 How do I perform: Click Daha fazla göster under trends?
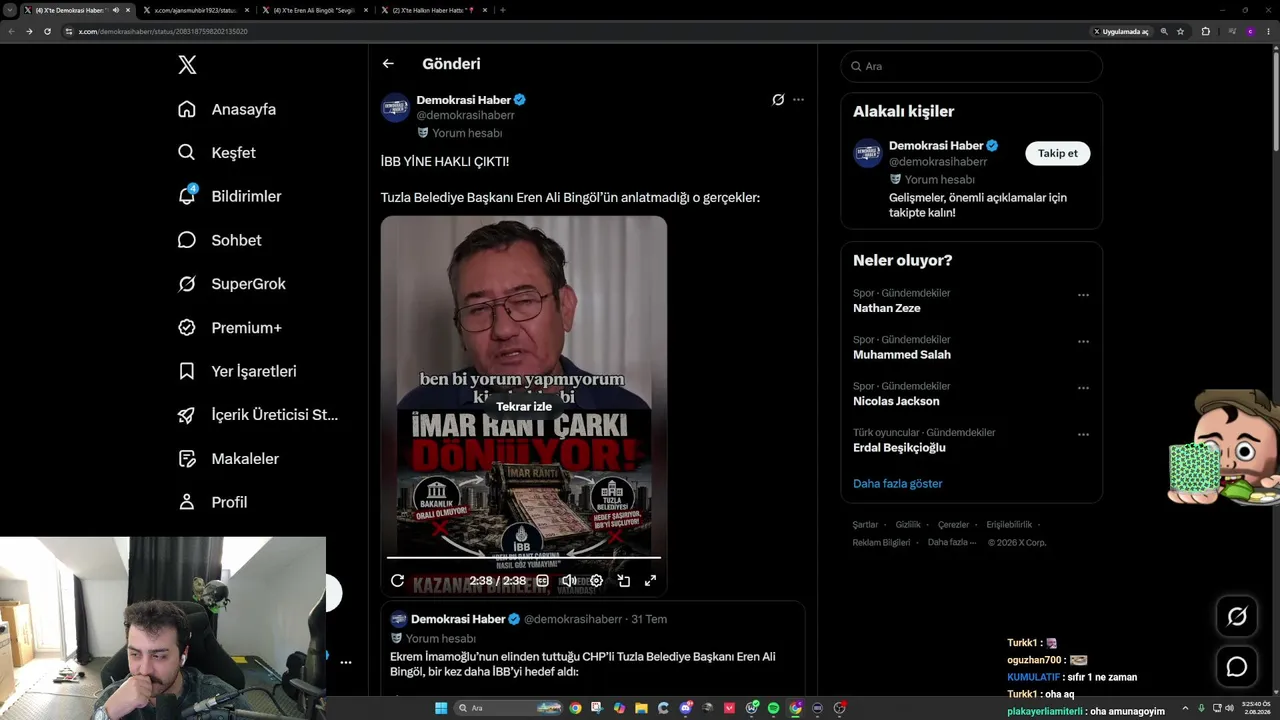(x=898, y=484)
